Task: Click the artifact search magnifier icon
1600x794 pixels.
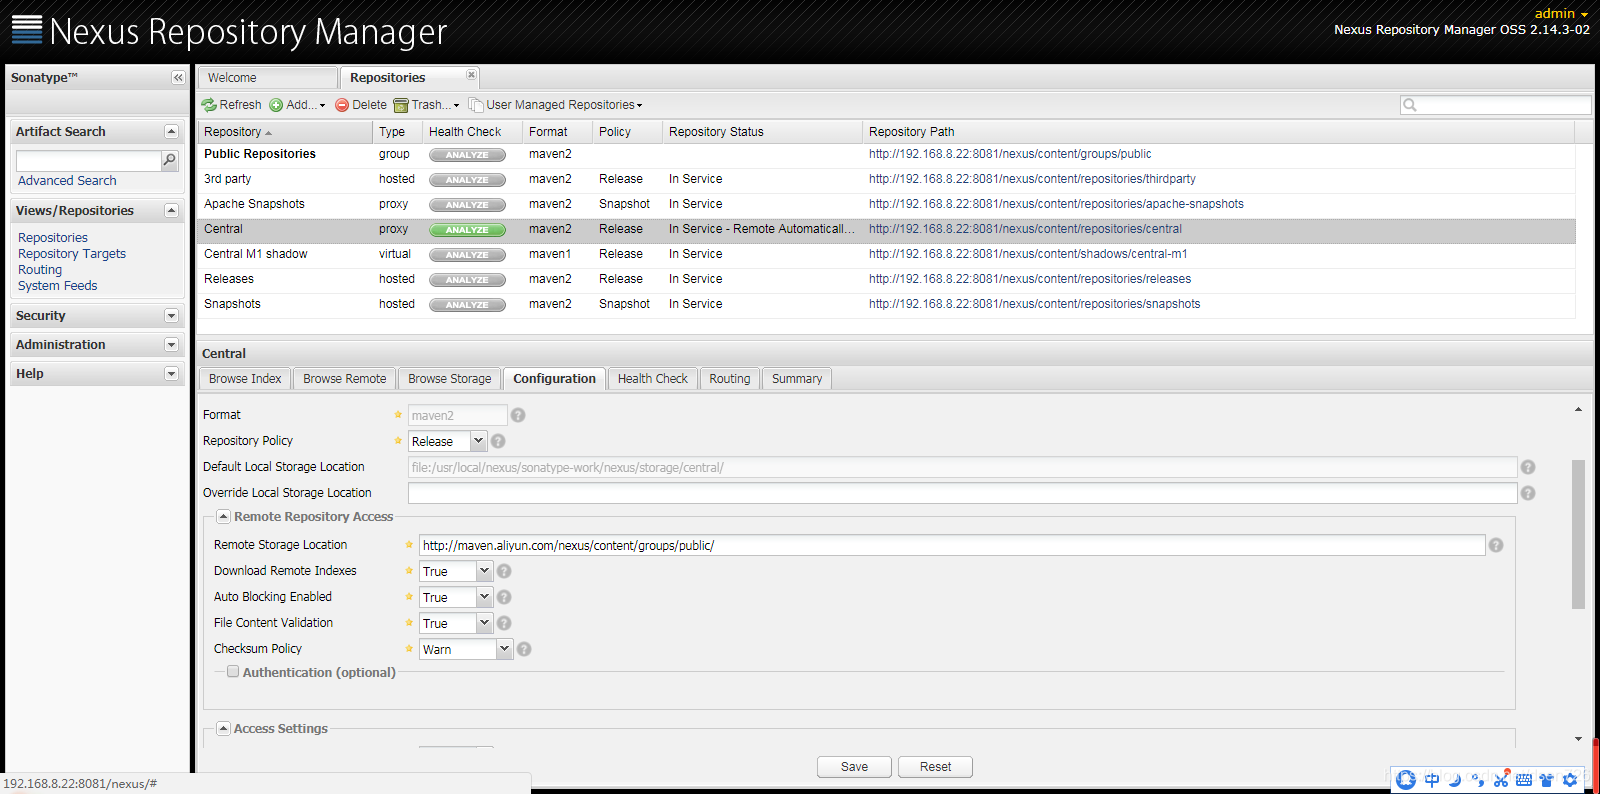Action: [x=170, y=160]
